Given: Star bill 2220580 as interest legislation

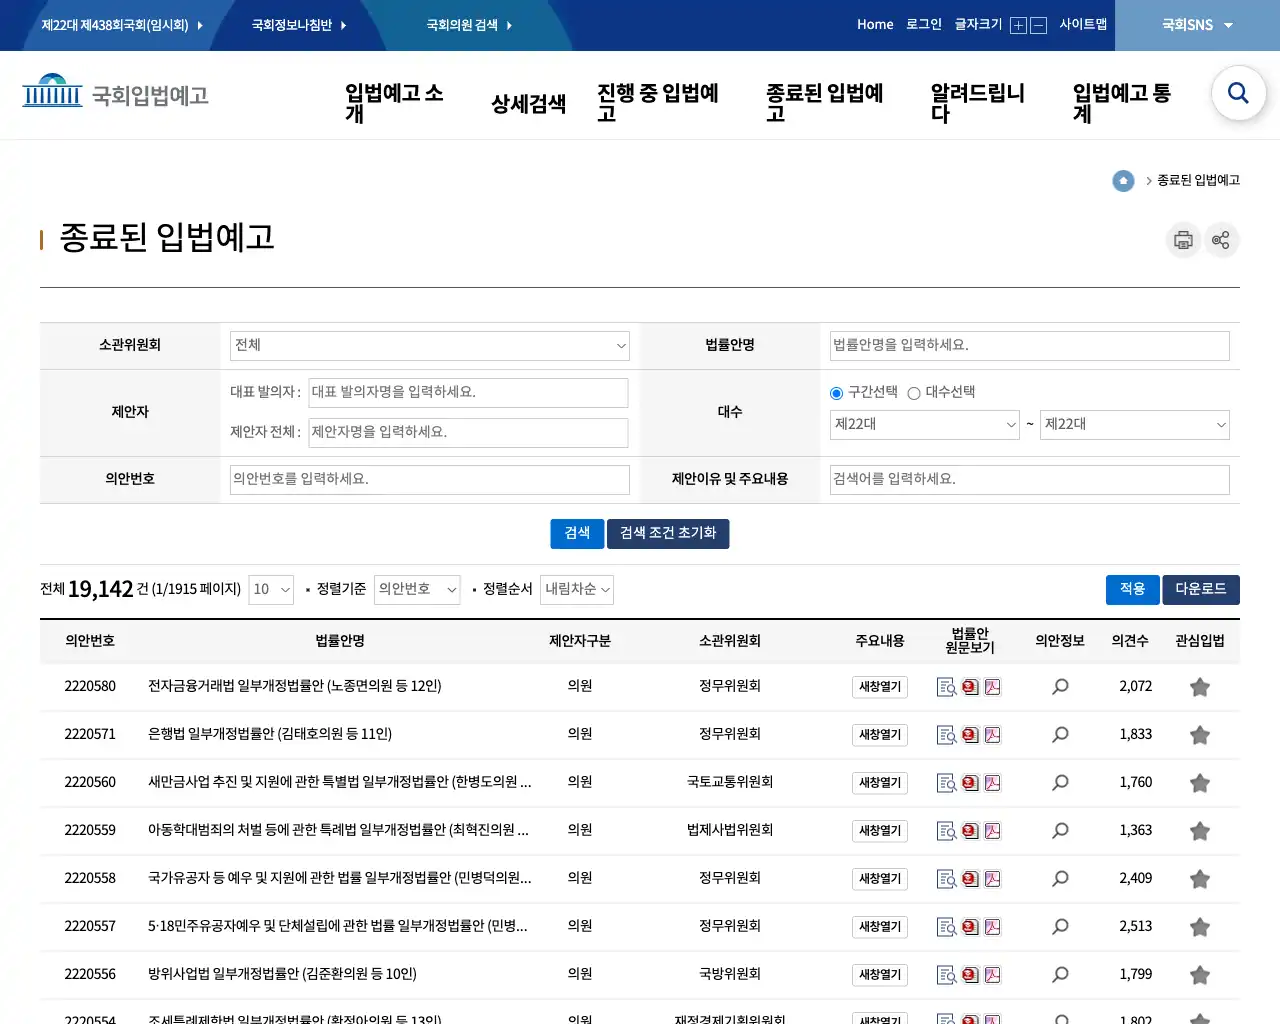Looking at the screenshot, I should [1200, 687].
